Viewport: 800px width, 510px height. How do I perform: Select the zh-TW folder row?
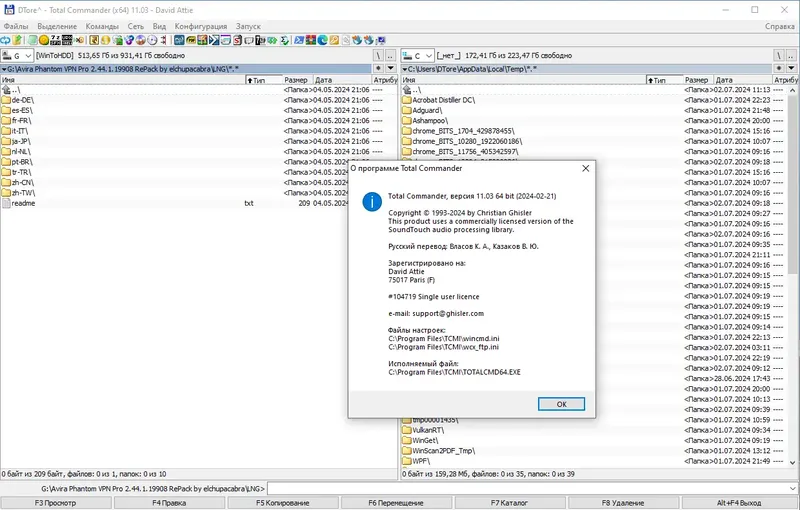point(199,193)
